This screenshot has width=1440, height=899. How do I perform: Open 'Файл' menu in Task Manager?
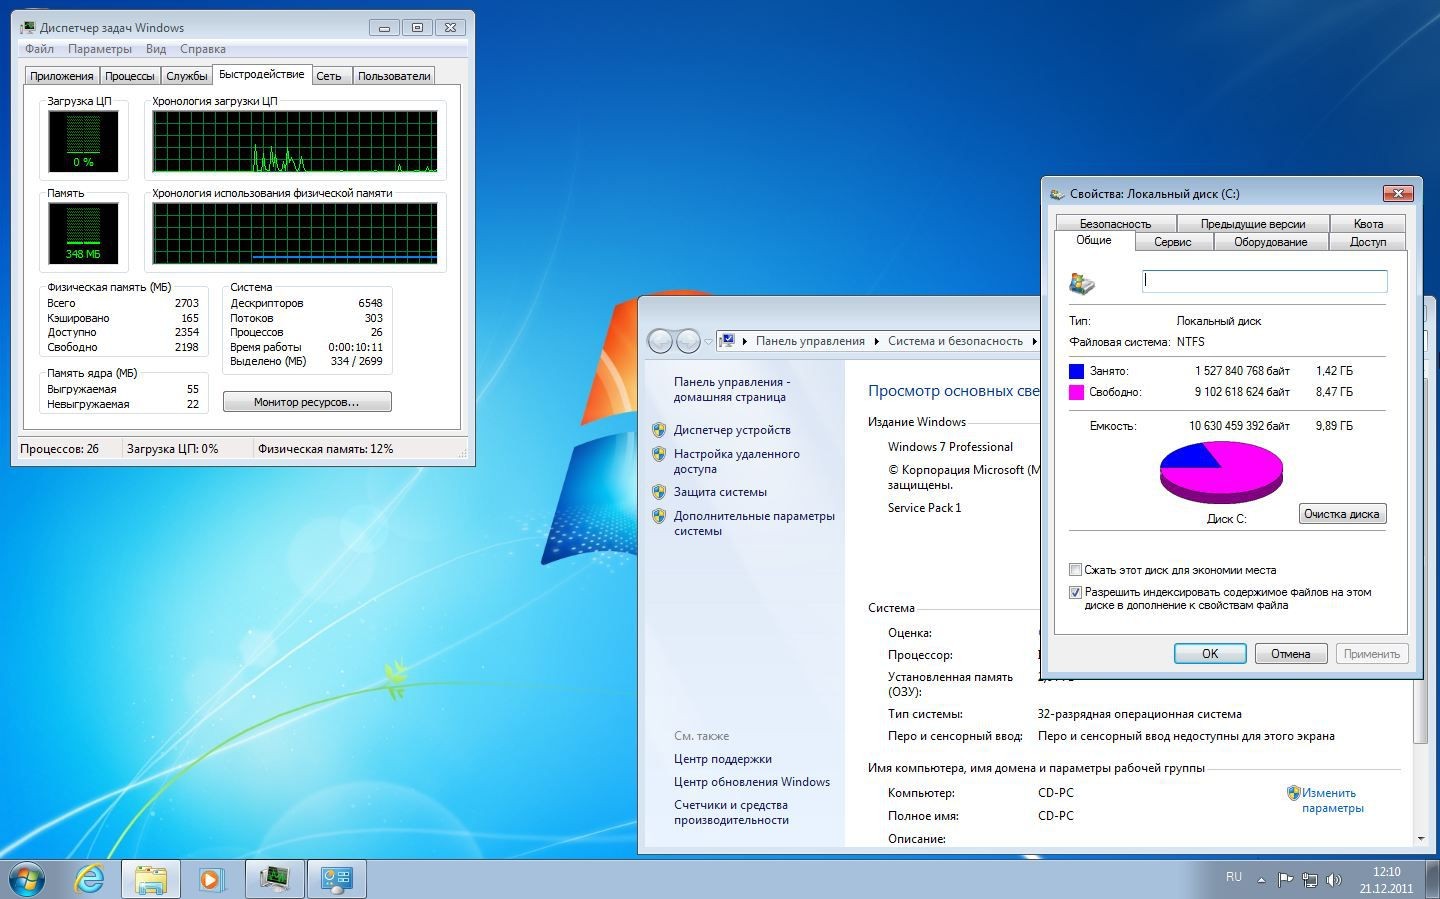pyautogui.click(x=39, y=49)
